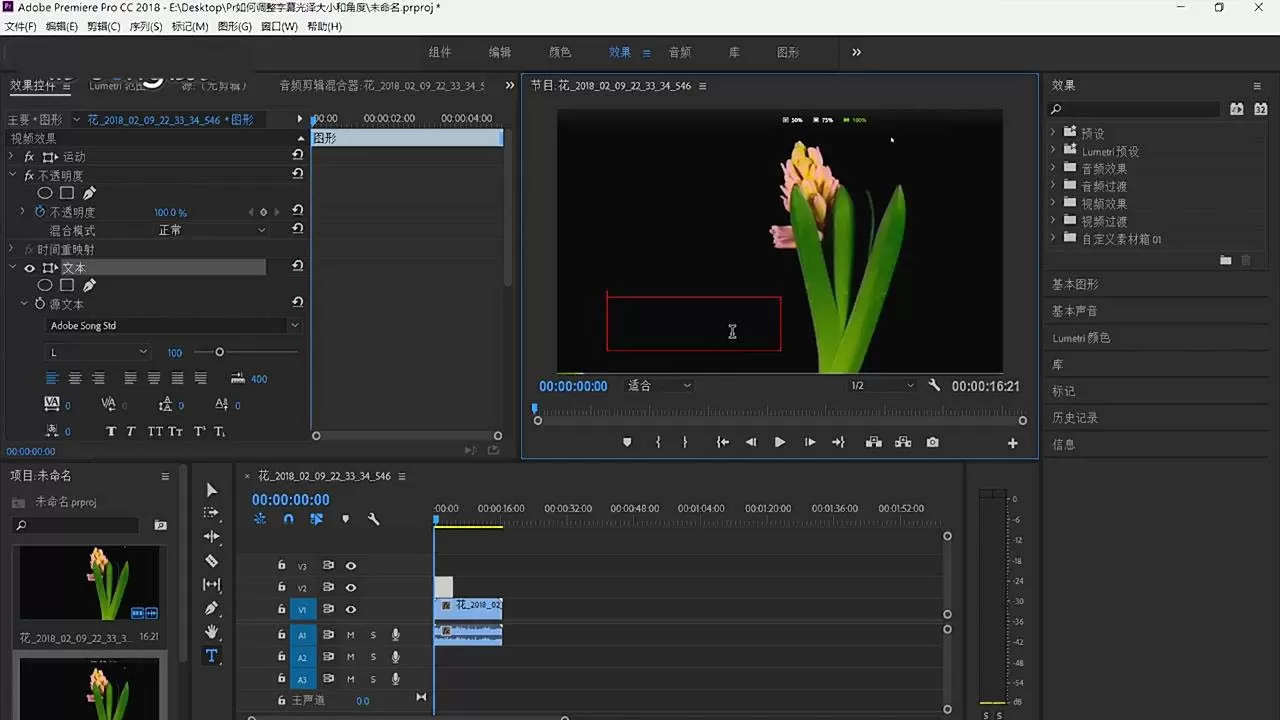
Task: Select the Ripple Edit tool
Action: click(211, 537)
